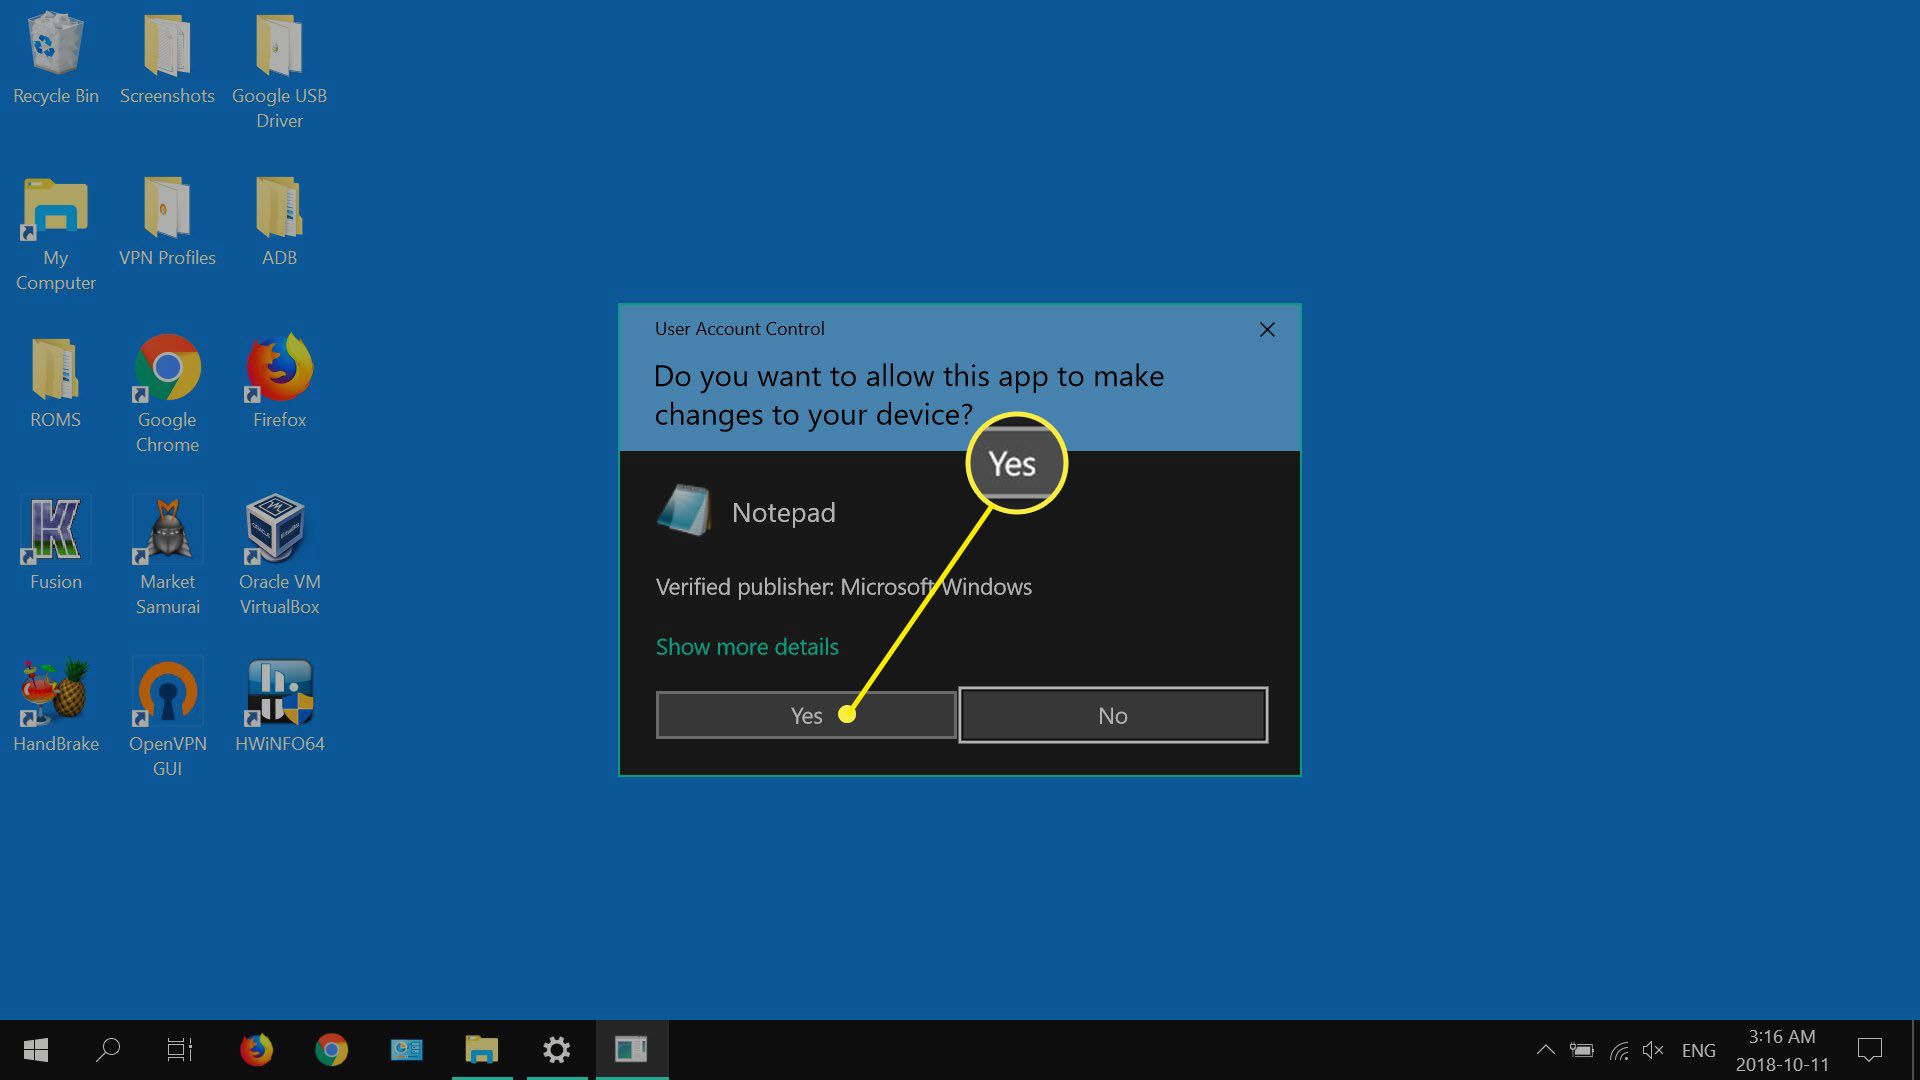1920x1080 pixels.
Task: Launch Google Chrome from the desktop
Action: pos(167,394)
